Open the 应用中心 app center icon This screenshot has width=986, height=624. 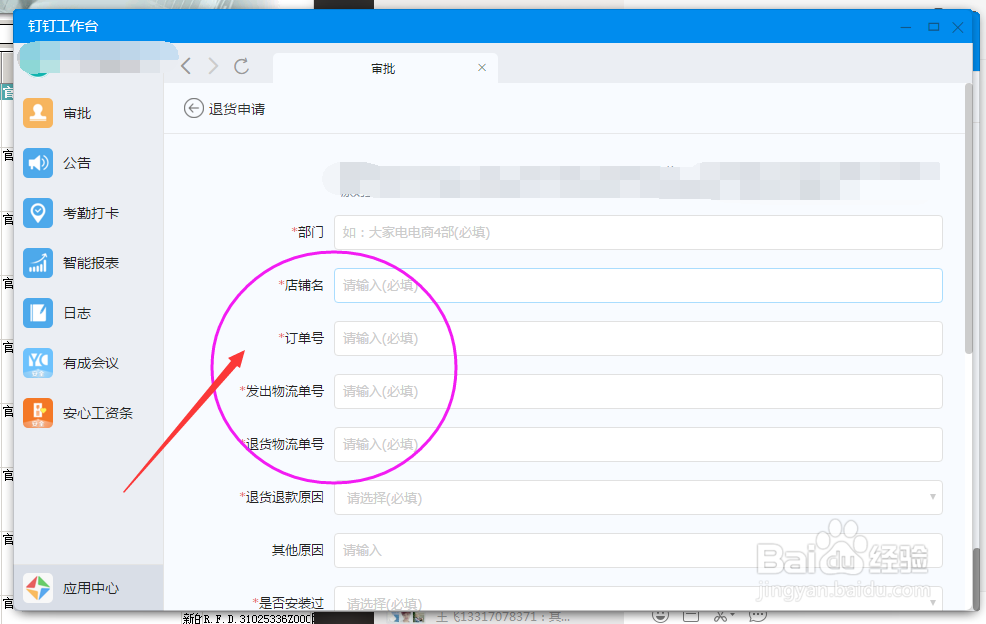click(38, 588)
